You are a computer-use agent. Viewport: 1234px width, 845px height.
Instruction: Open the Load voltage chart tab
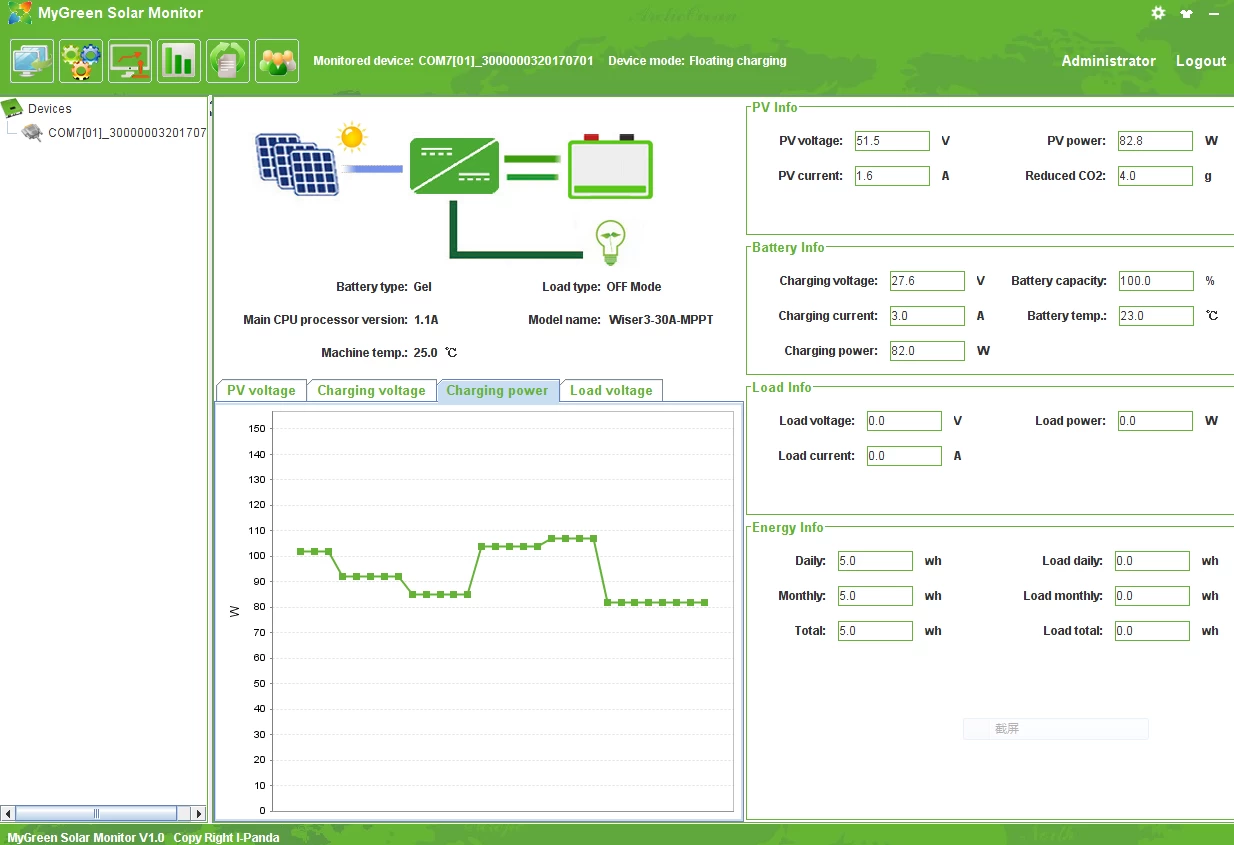611,390
